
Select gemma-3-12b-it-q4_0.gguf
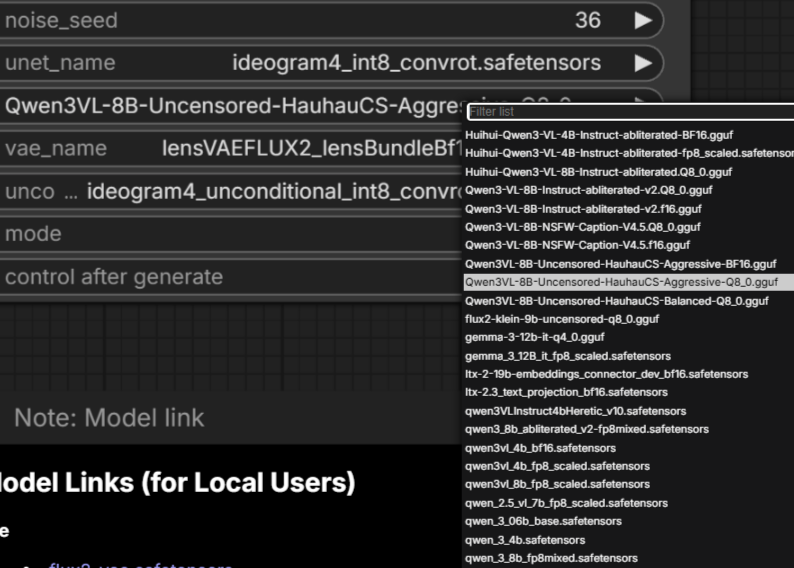click(x=629, y=338)
